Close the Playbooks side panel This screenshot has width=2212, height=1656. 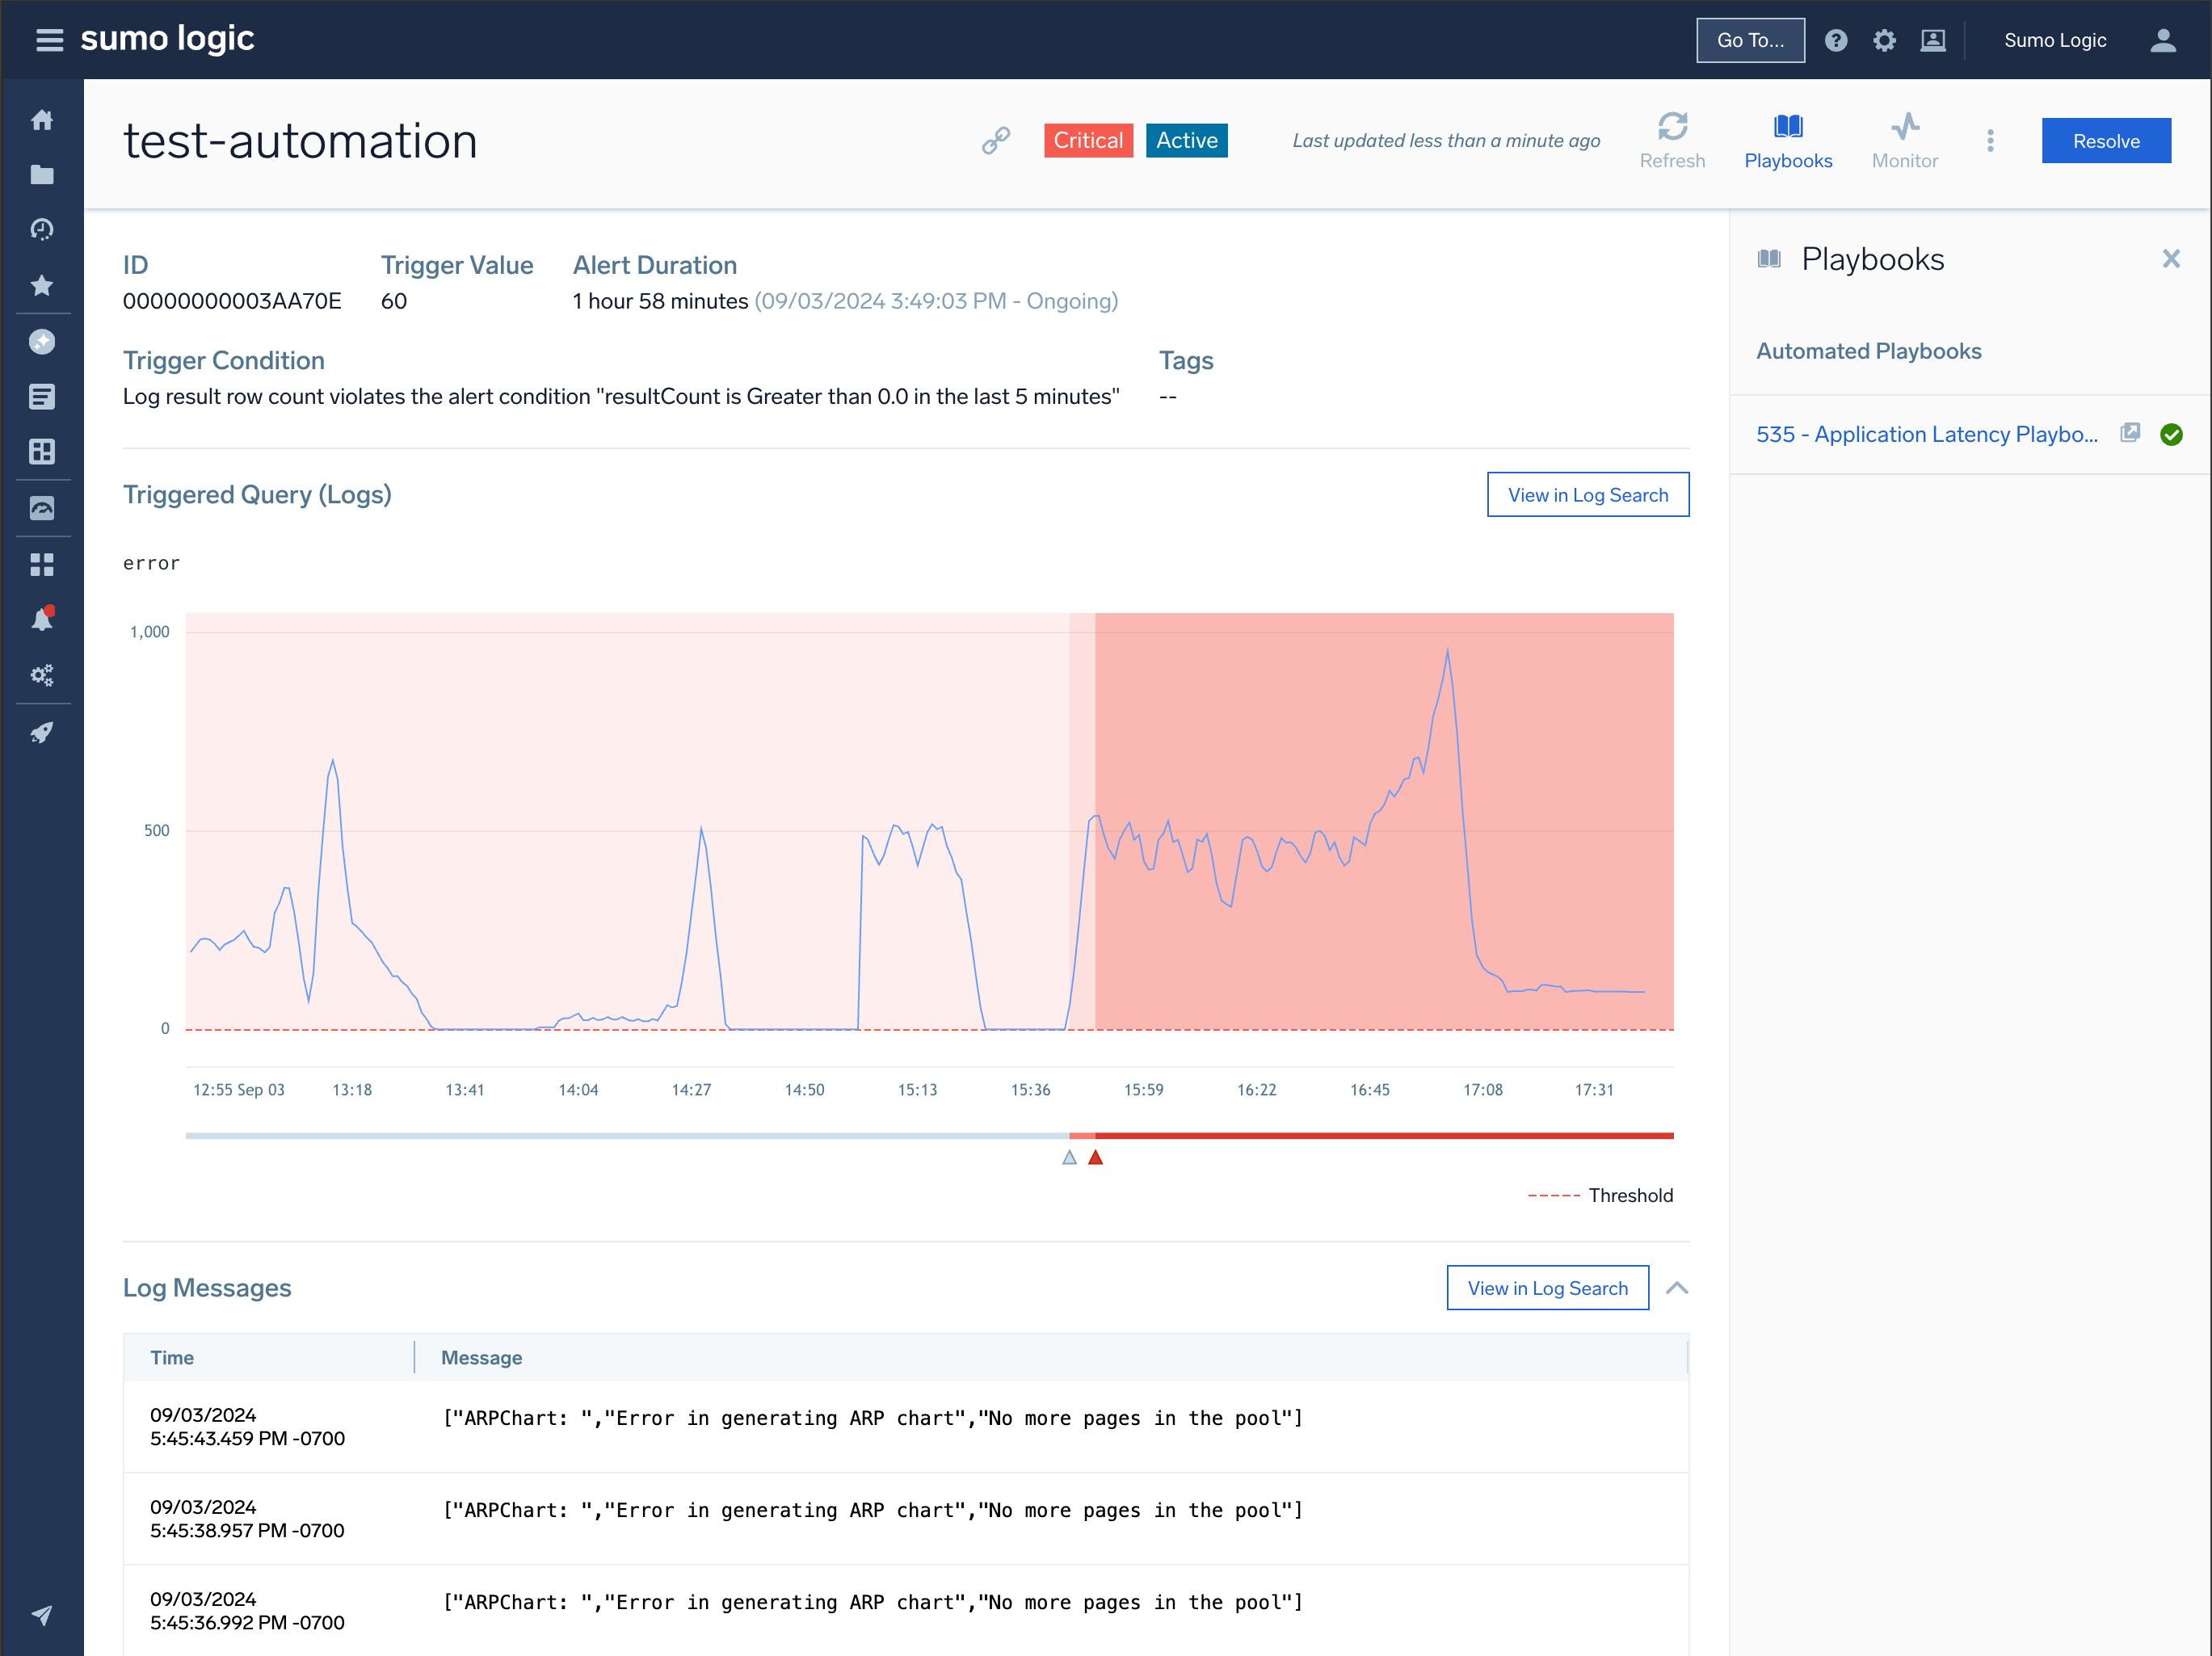(x=2171, y=258)
